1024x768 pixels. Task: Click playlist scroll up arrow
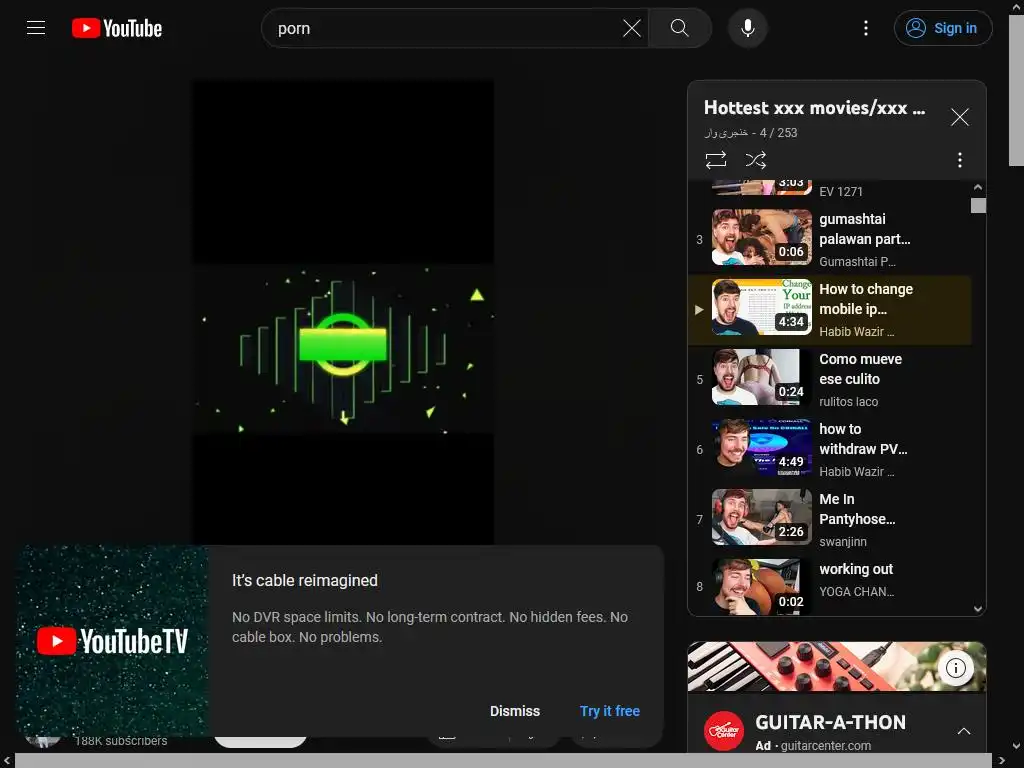[978, 187]
